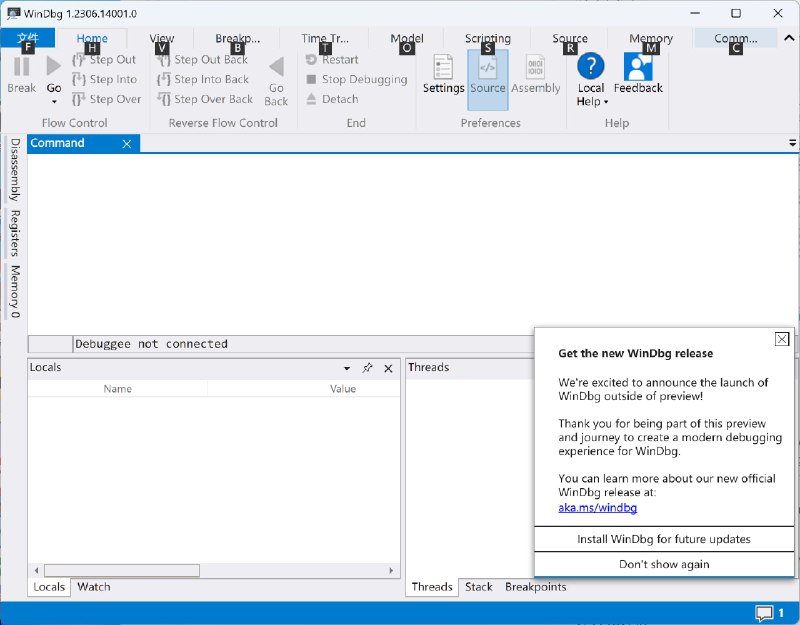Click the Stop Debugging square icon
The width and height of the screenshot is (800, 625).
click(x=311, y=80)
